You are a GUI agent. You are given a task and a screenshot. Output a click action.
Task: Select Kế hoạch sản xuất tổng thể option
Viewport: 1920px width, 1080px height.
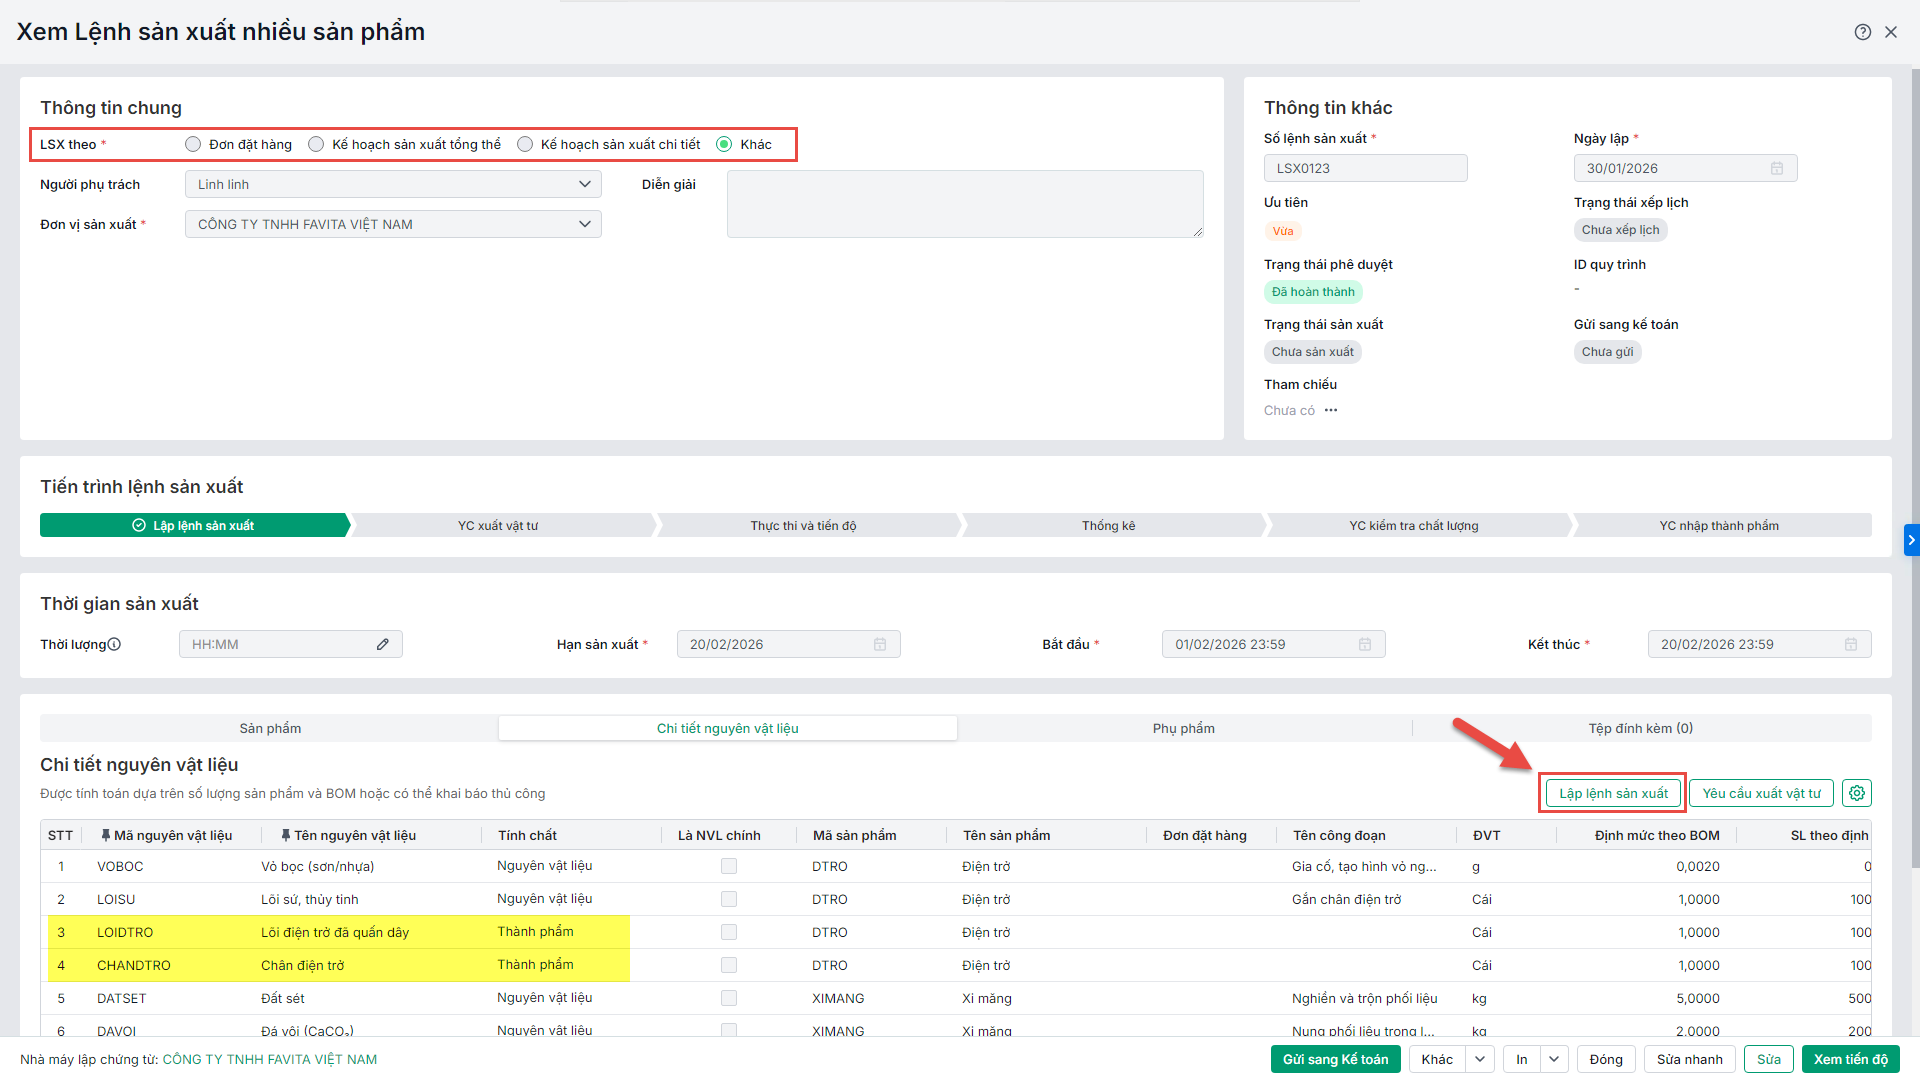pyautogui.click(x=316, y=144)
